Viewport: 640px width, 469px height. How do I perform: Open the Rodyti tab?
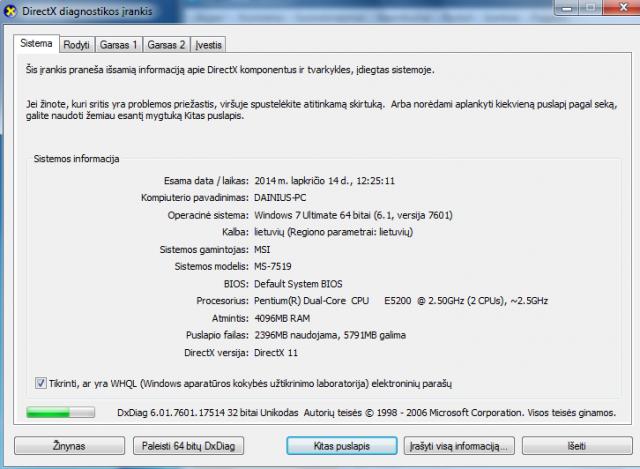pyautogui.click(x=77, y=45)
